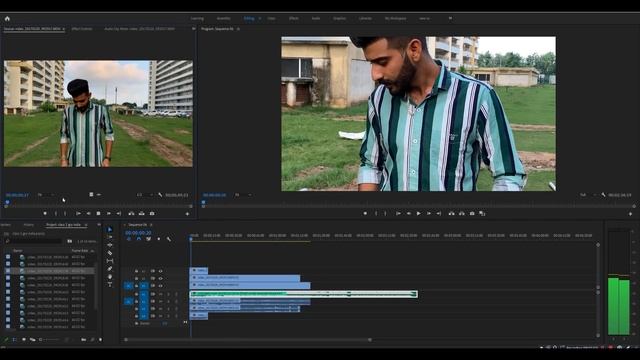Open Program monitor playback resolution dropdown
Screen dimensions: 640x360
[588, 195]
